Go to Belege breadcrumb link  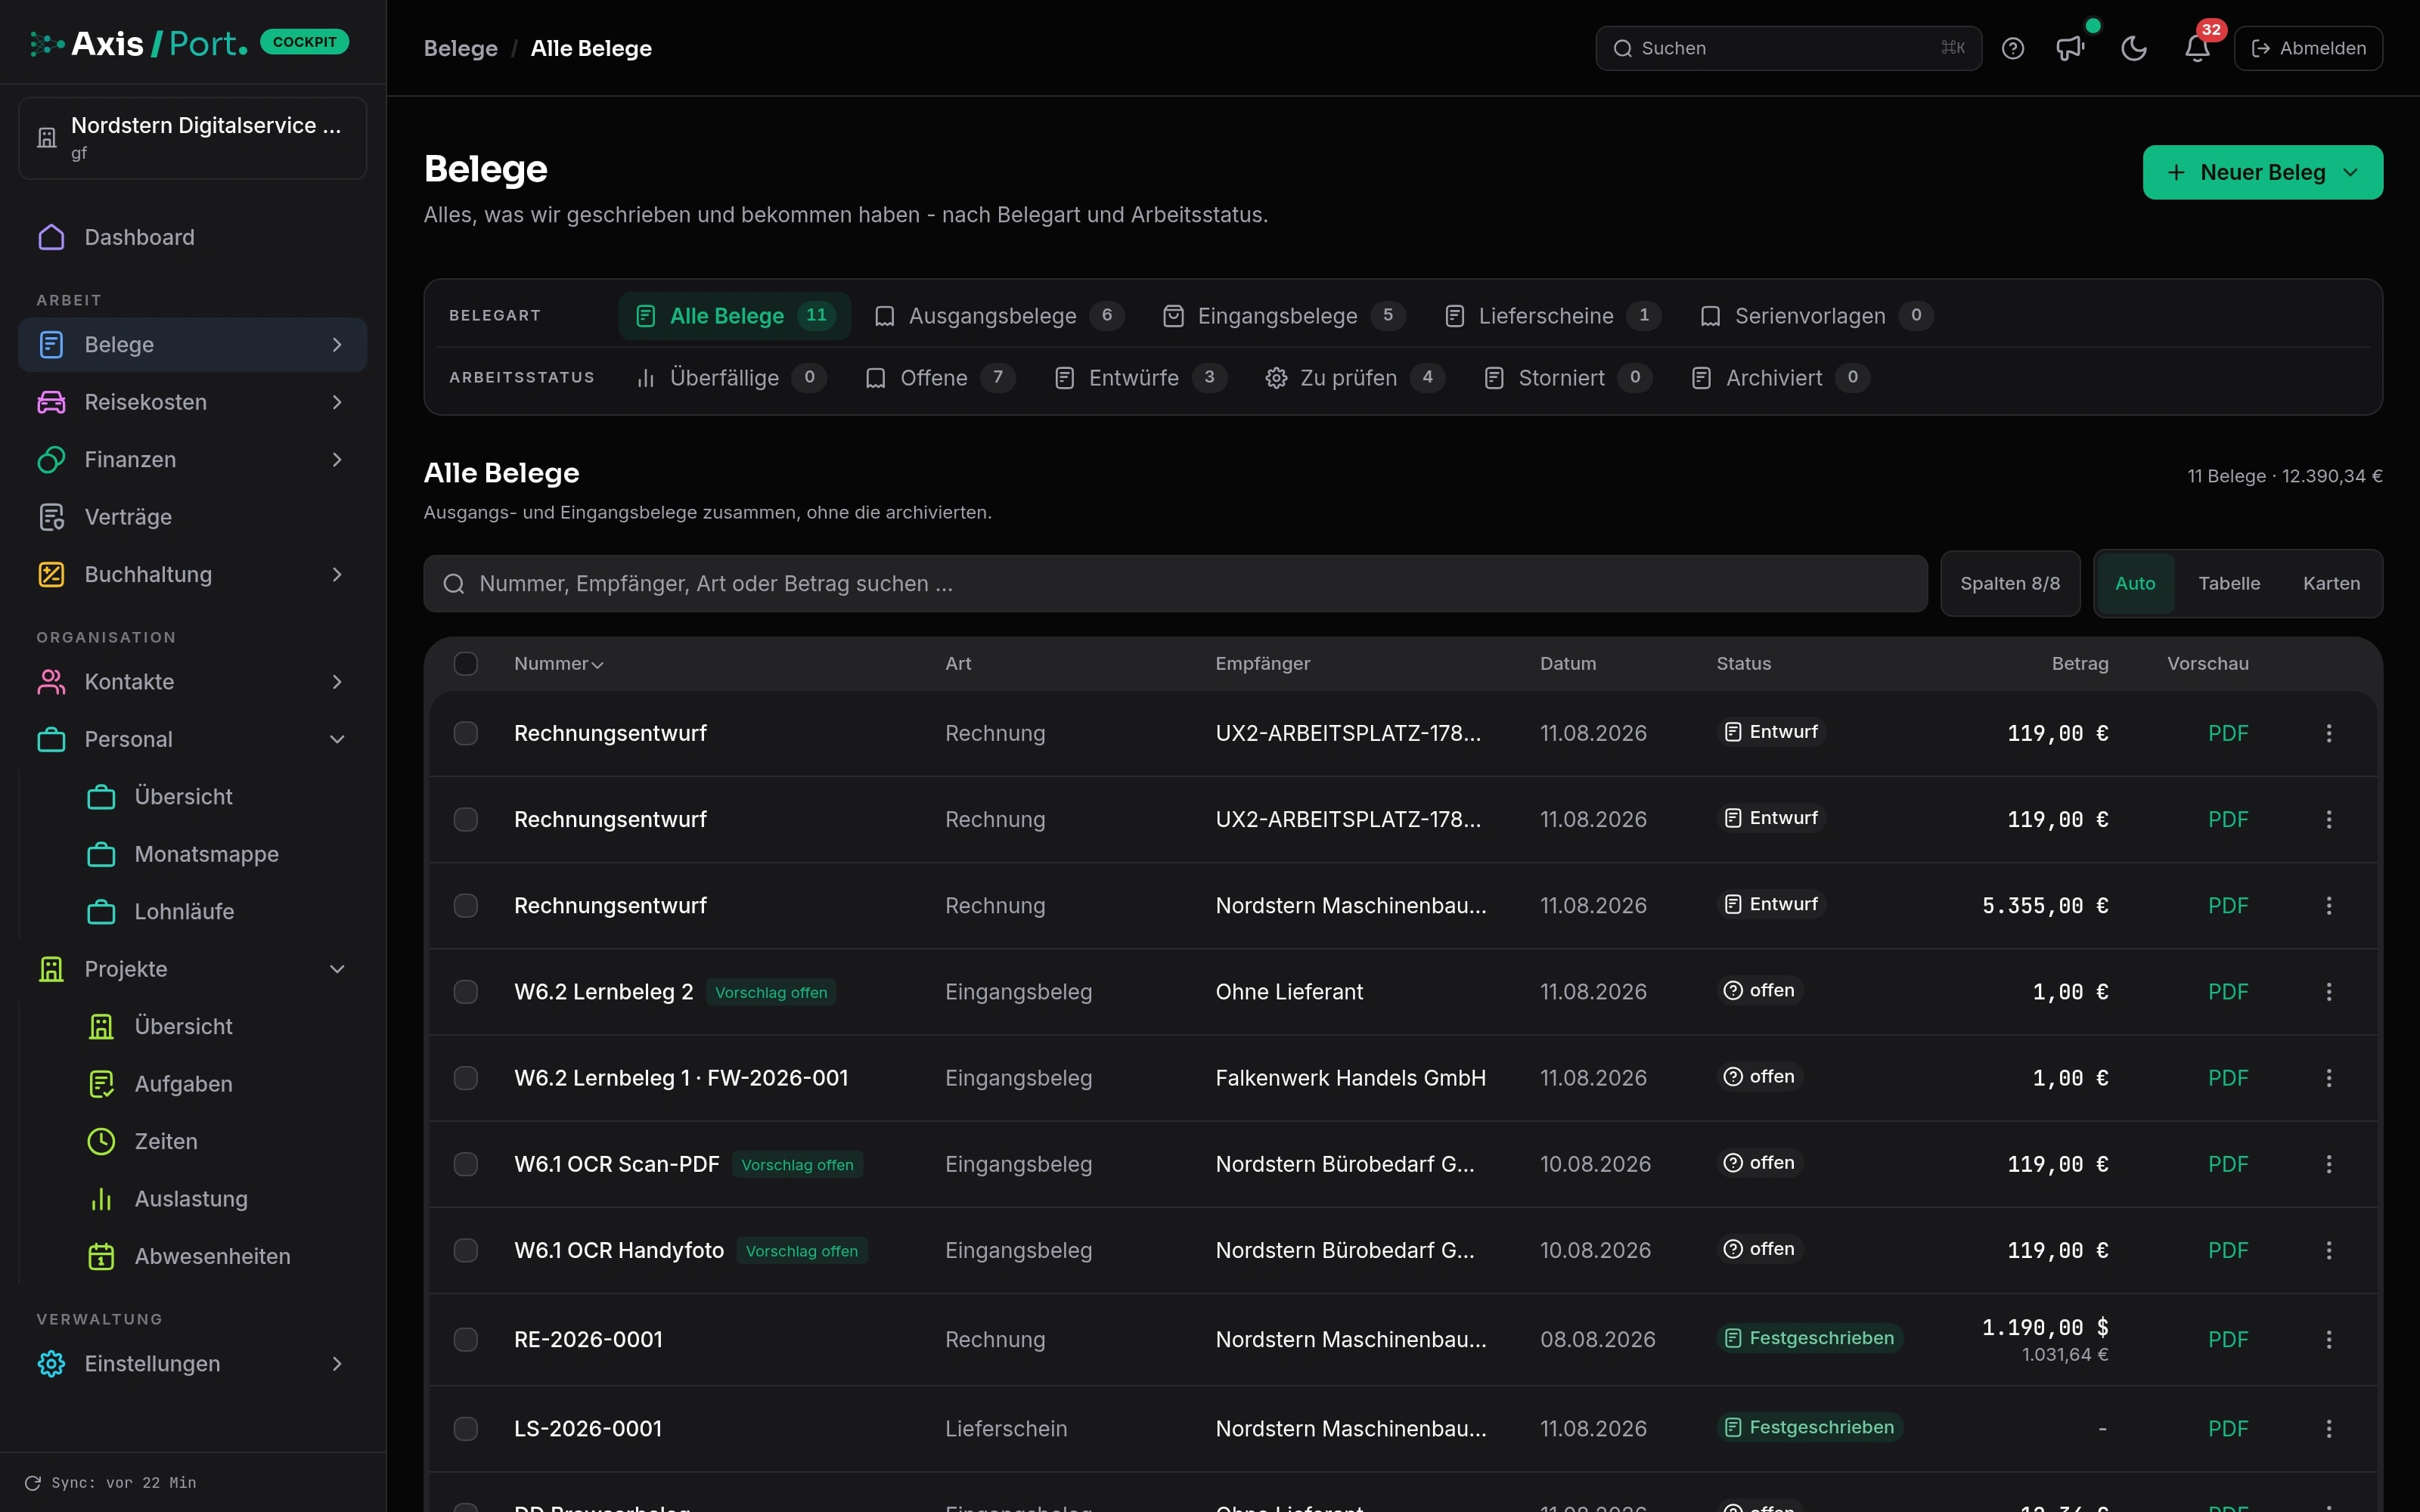(x=461, y=48)
